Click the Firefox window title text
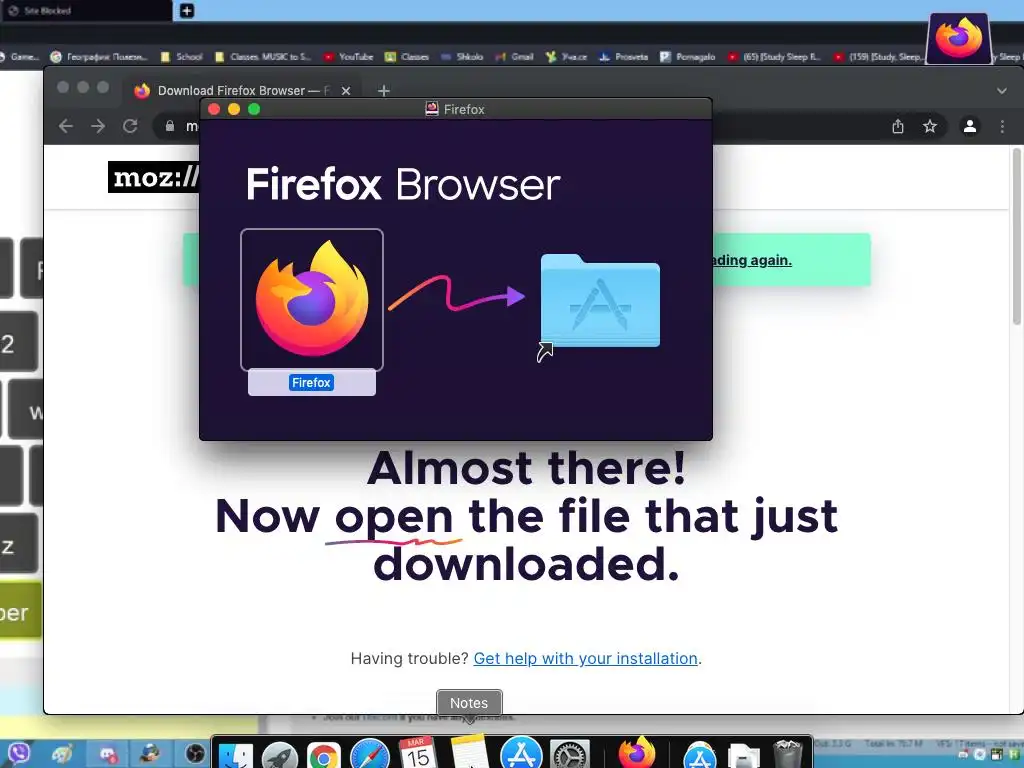1024x768 pixels. [x=464, y=109]
